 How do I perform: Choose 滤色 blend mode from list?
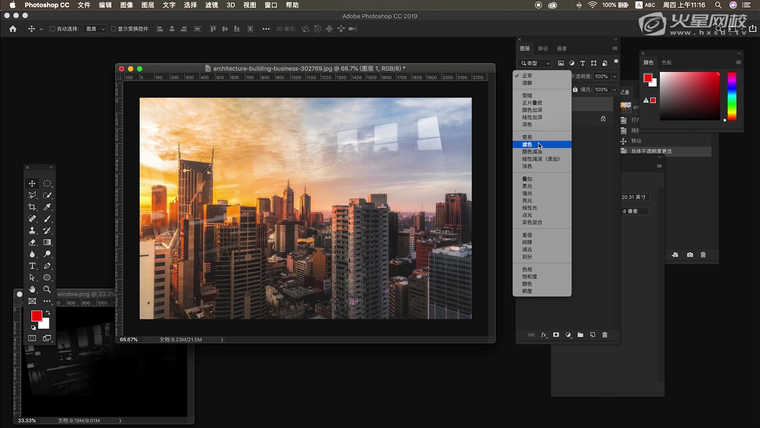527,145
